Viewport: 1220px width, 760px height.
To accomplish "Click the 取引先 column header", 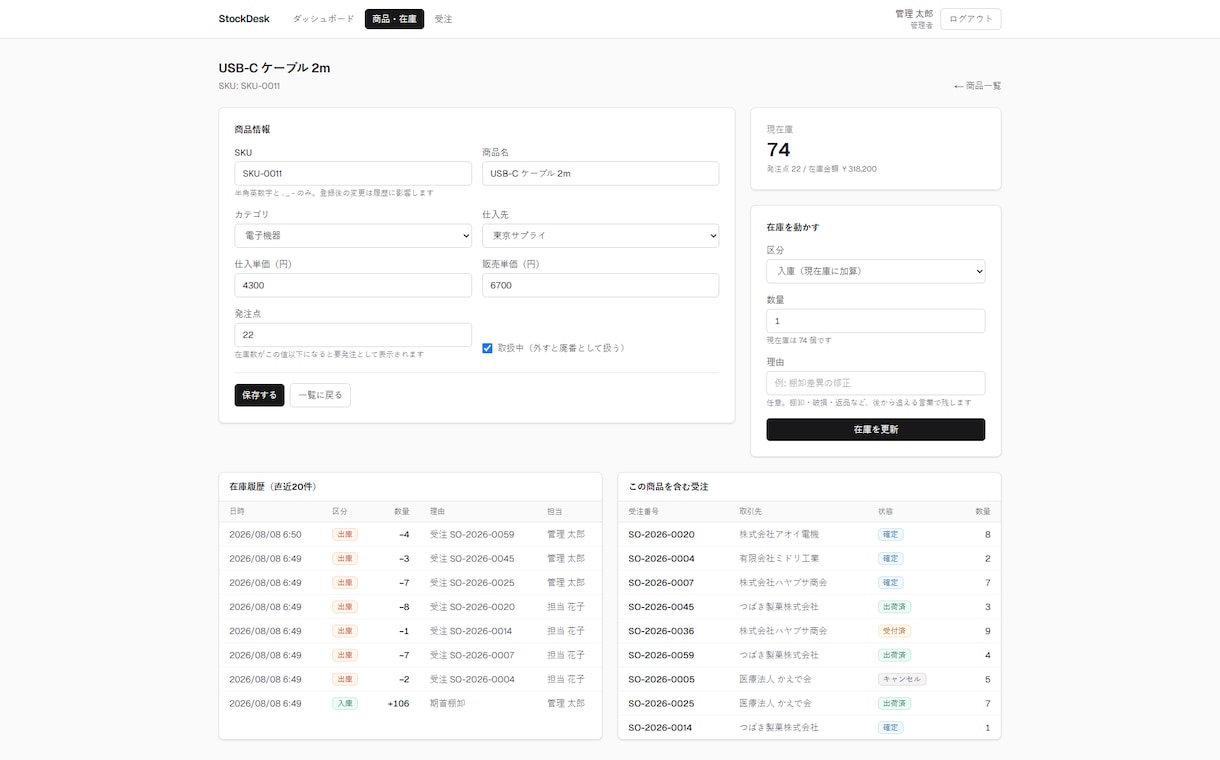I will pos(750,511).
